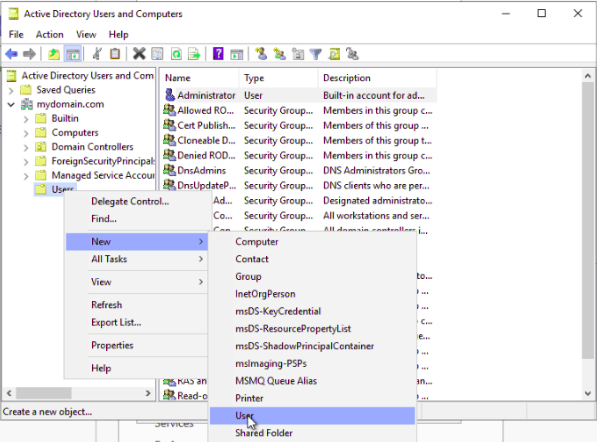Click the green Refresh toolbar icon
Viewport: 597px width, 442px height.
(176, 54)
